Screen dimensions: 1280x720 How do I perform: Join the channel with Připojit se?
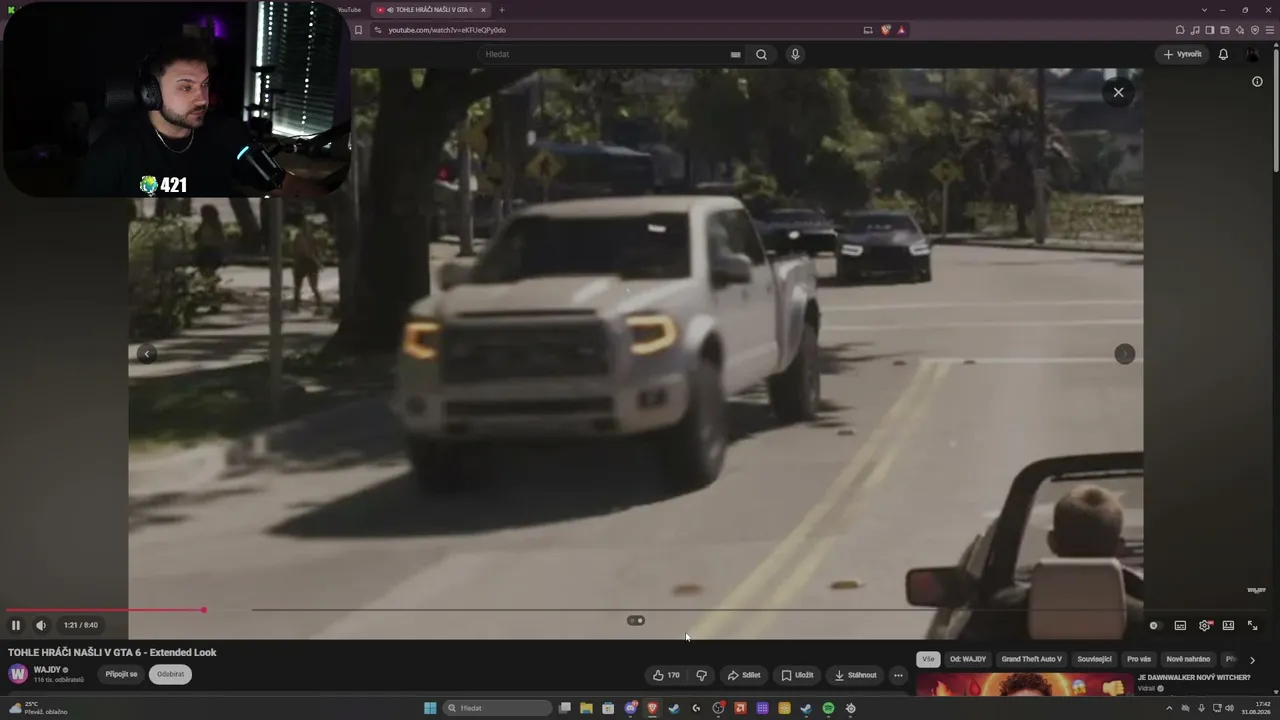(121, 674)
